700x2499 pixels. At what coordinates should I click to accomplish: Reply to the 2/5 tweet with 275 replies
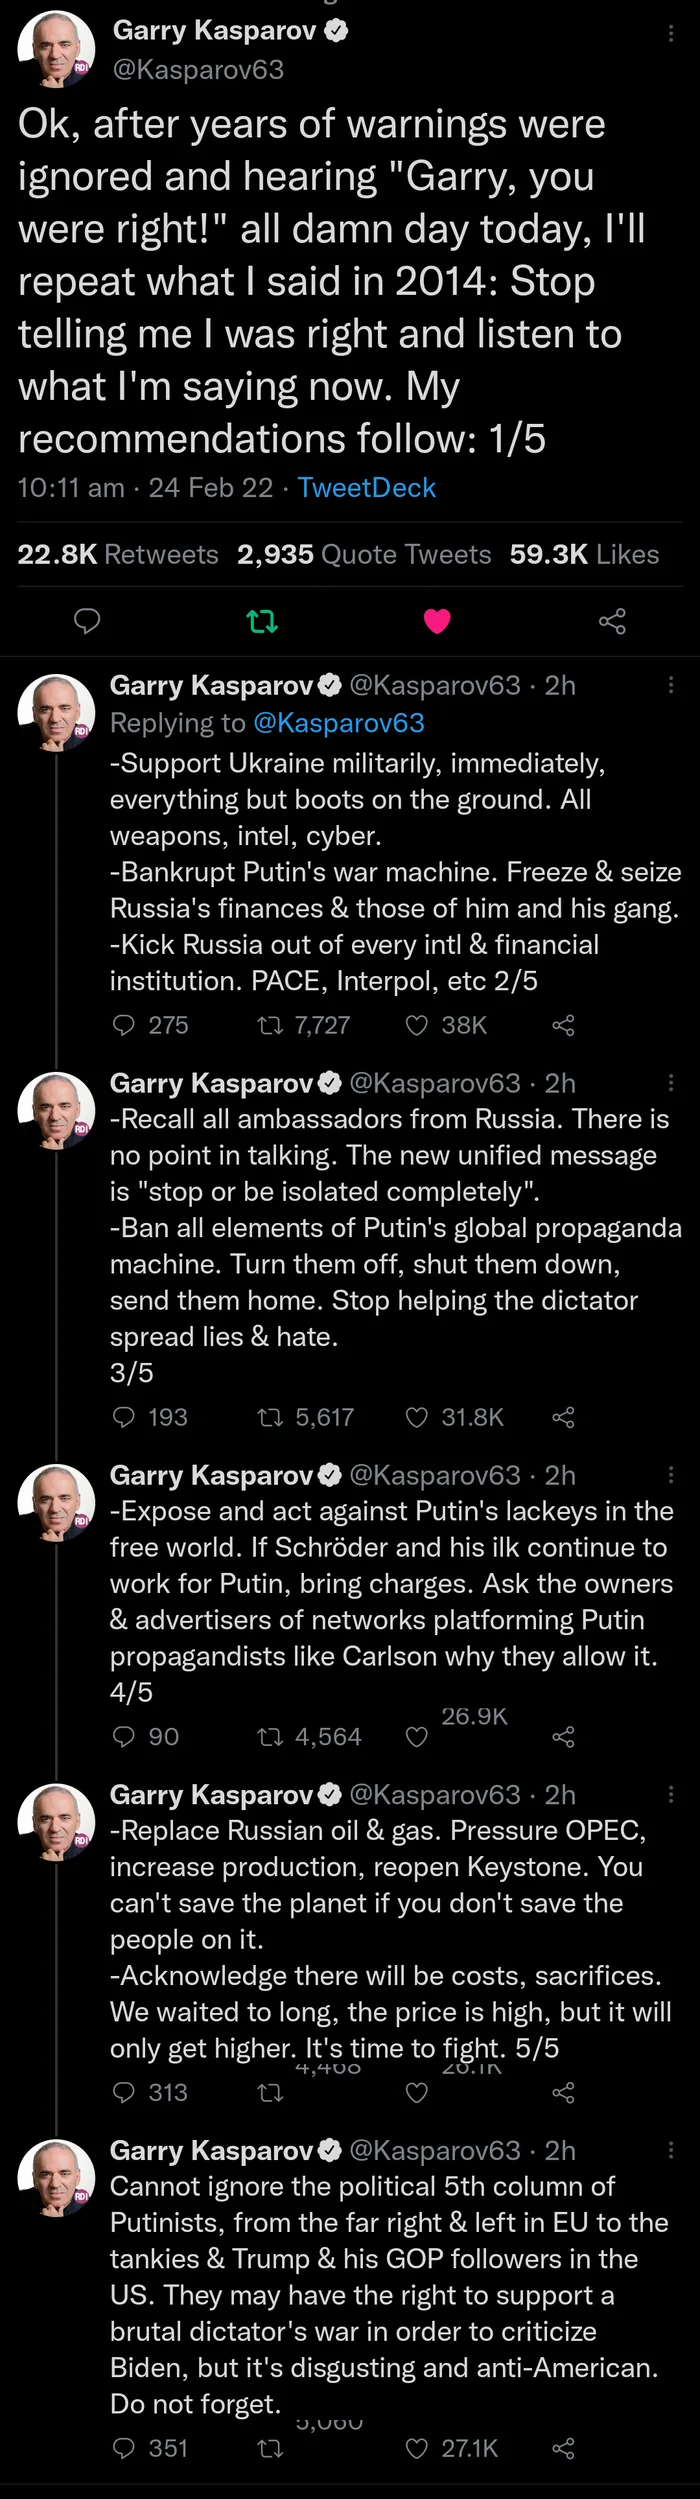124,1025
